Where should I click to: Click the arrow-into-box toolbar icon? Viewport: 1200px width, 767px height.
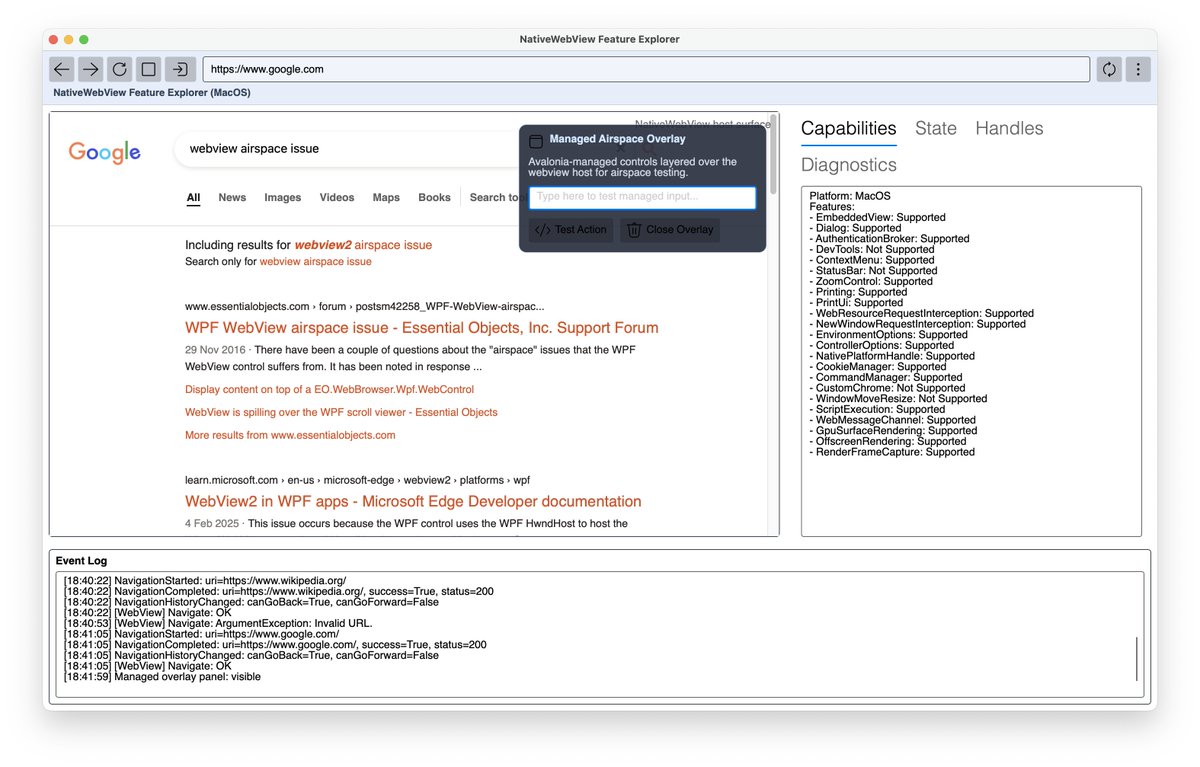click(180, 69)
